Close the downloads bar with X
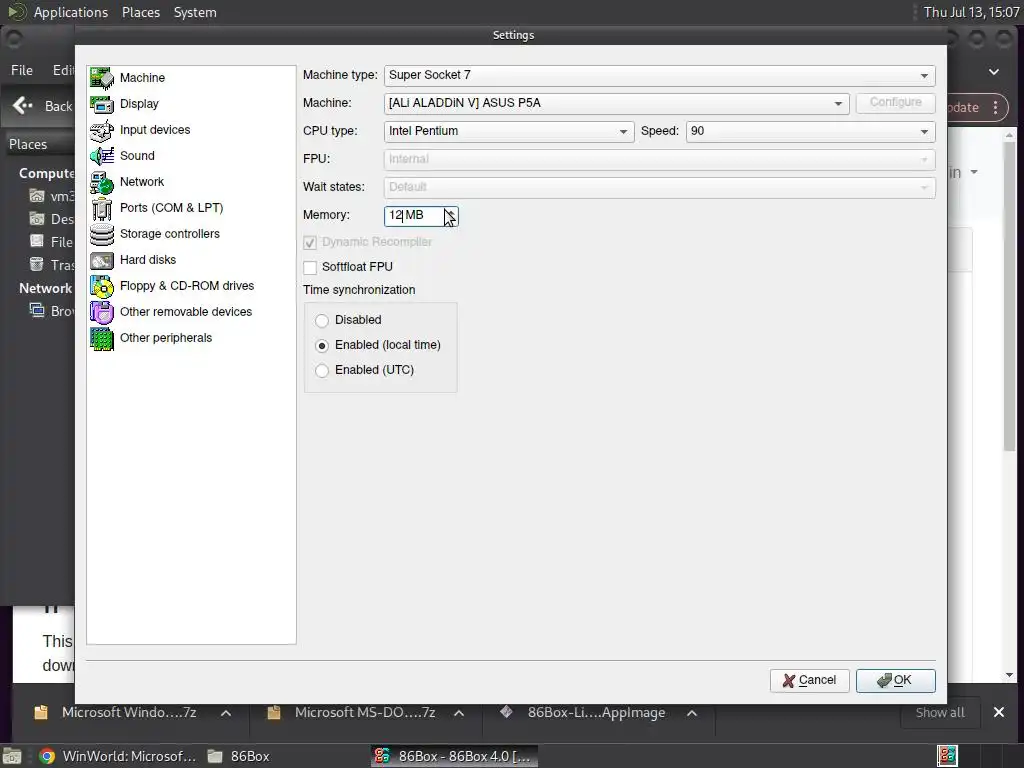Viewport: 1024px width, 768px height. click(999, 712)
